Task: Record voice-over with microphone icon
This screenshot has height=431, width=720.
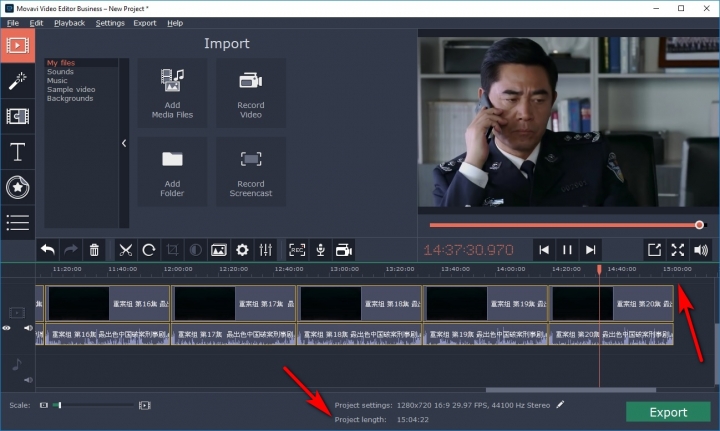Action: 321,250
